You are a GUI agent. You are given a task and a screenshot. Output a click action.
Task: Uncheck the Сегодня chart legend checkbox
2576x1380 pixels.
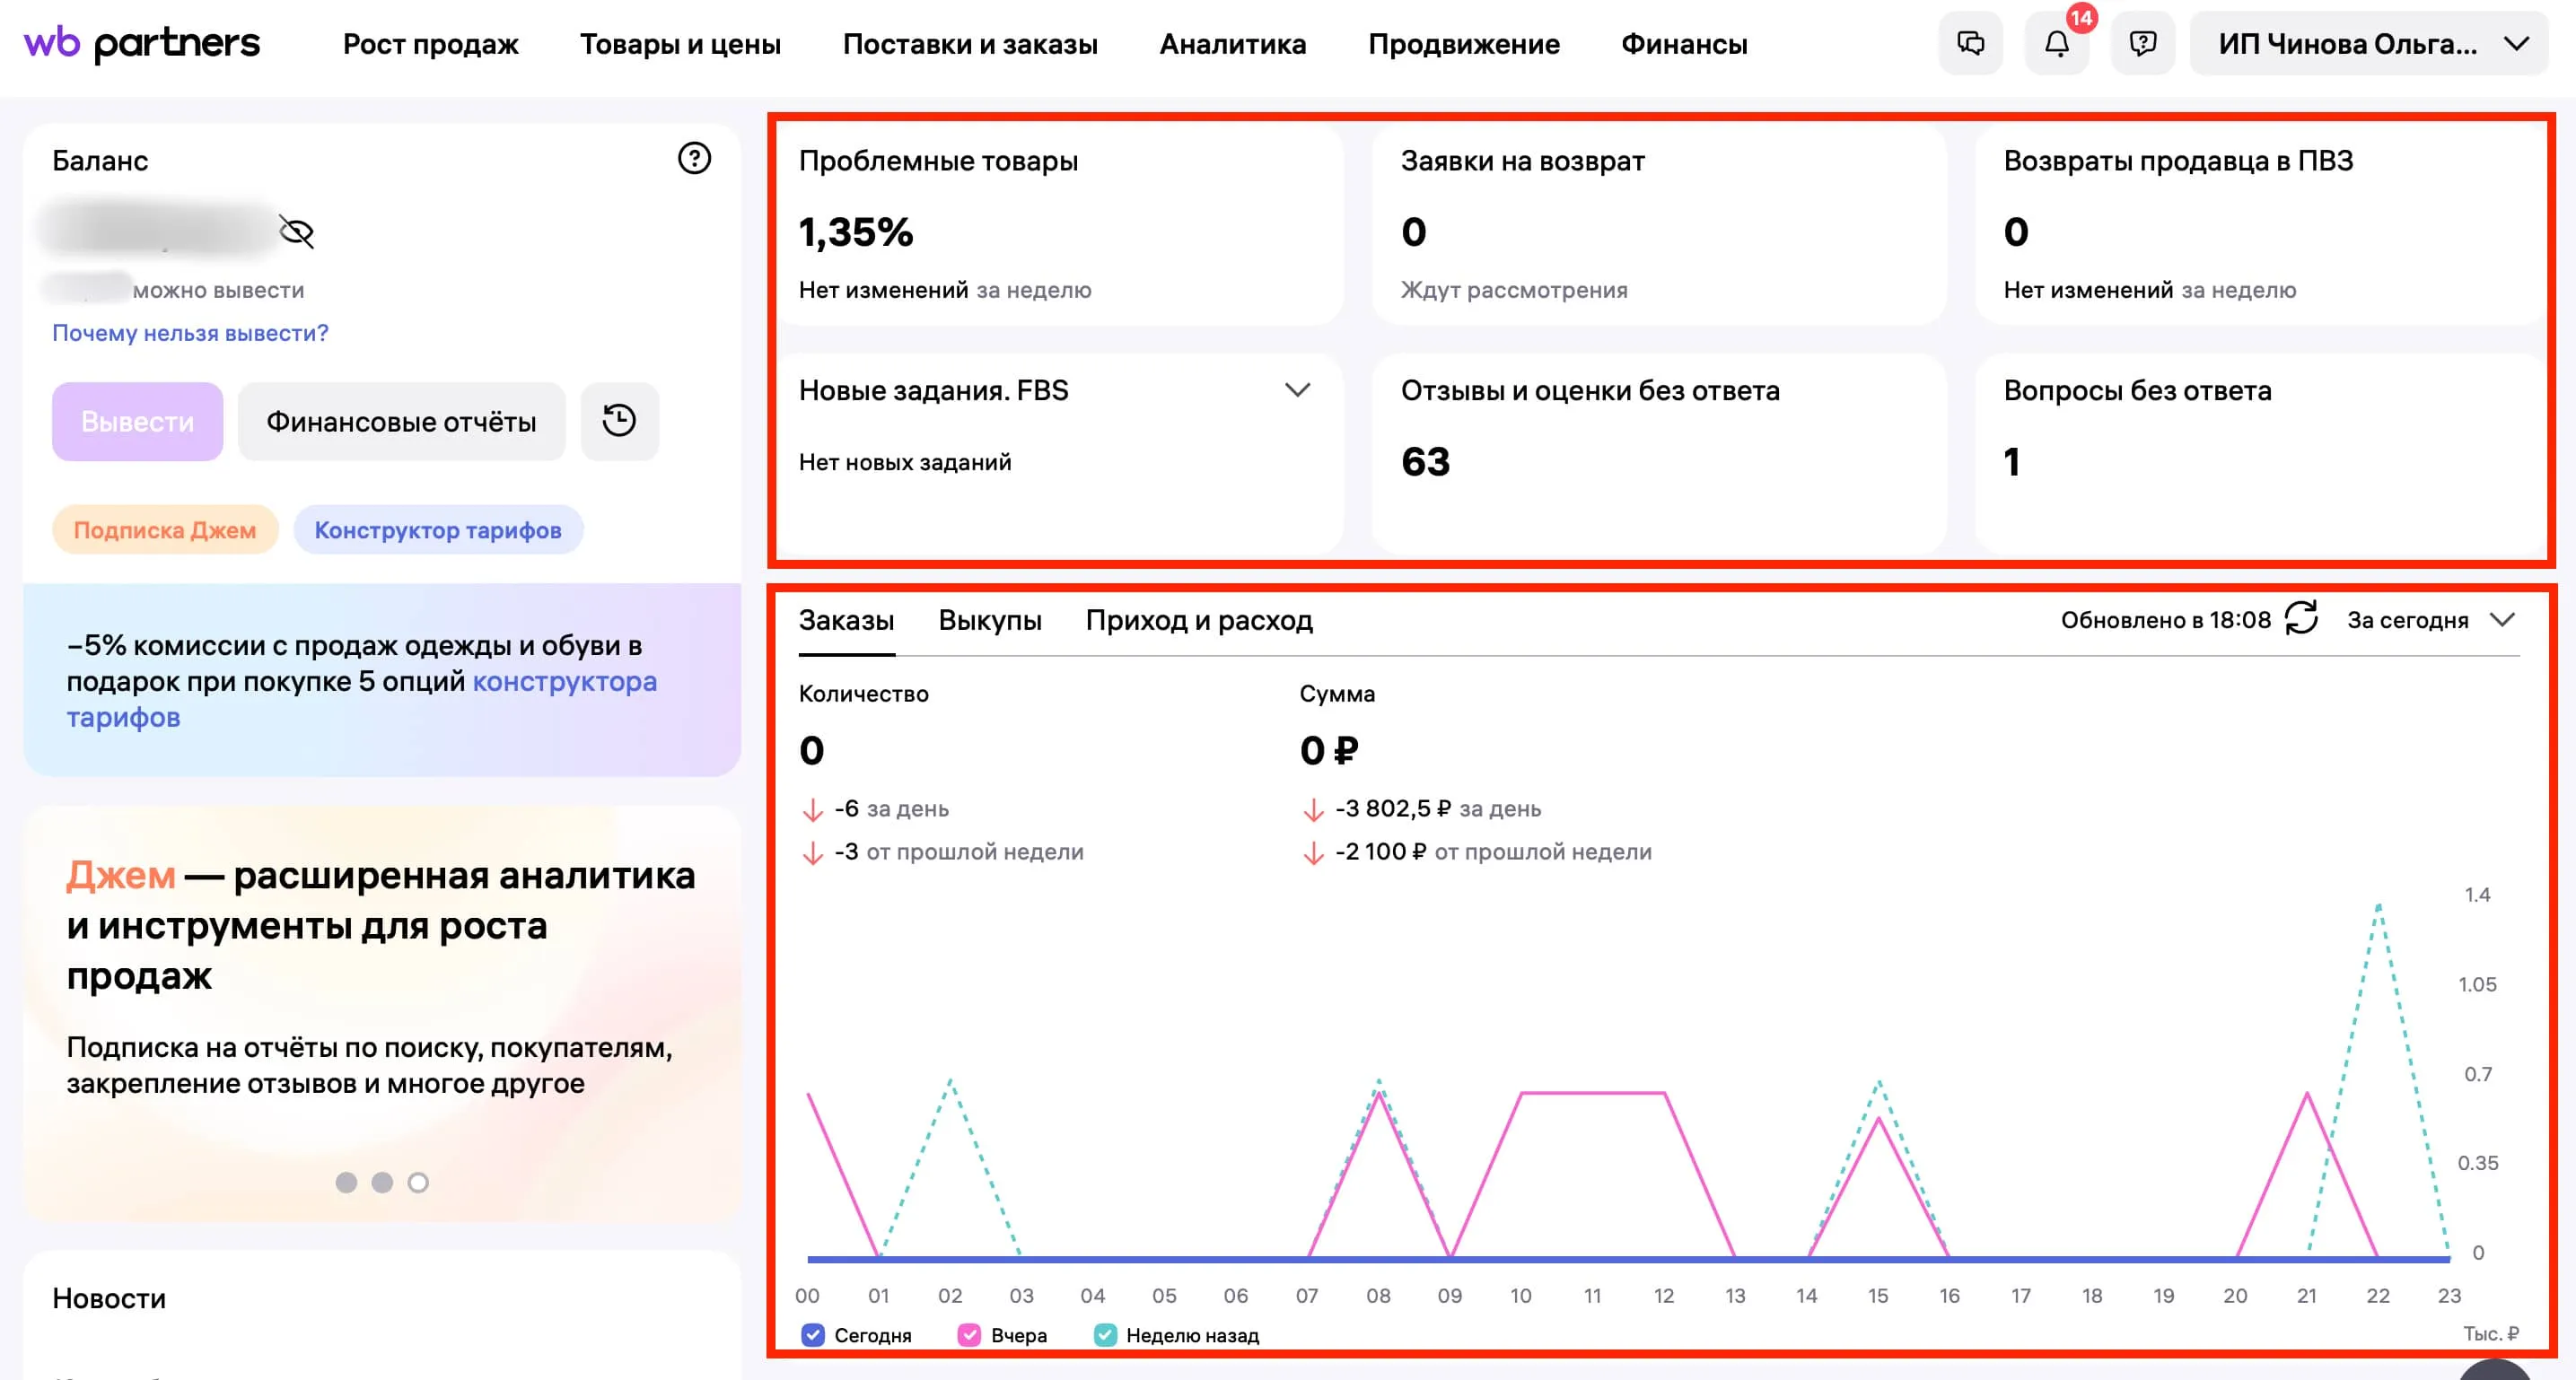[x=813, y=1335]
